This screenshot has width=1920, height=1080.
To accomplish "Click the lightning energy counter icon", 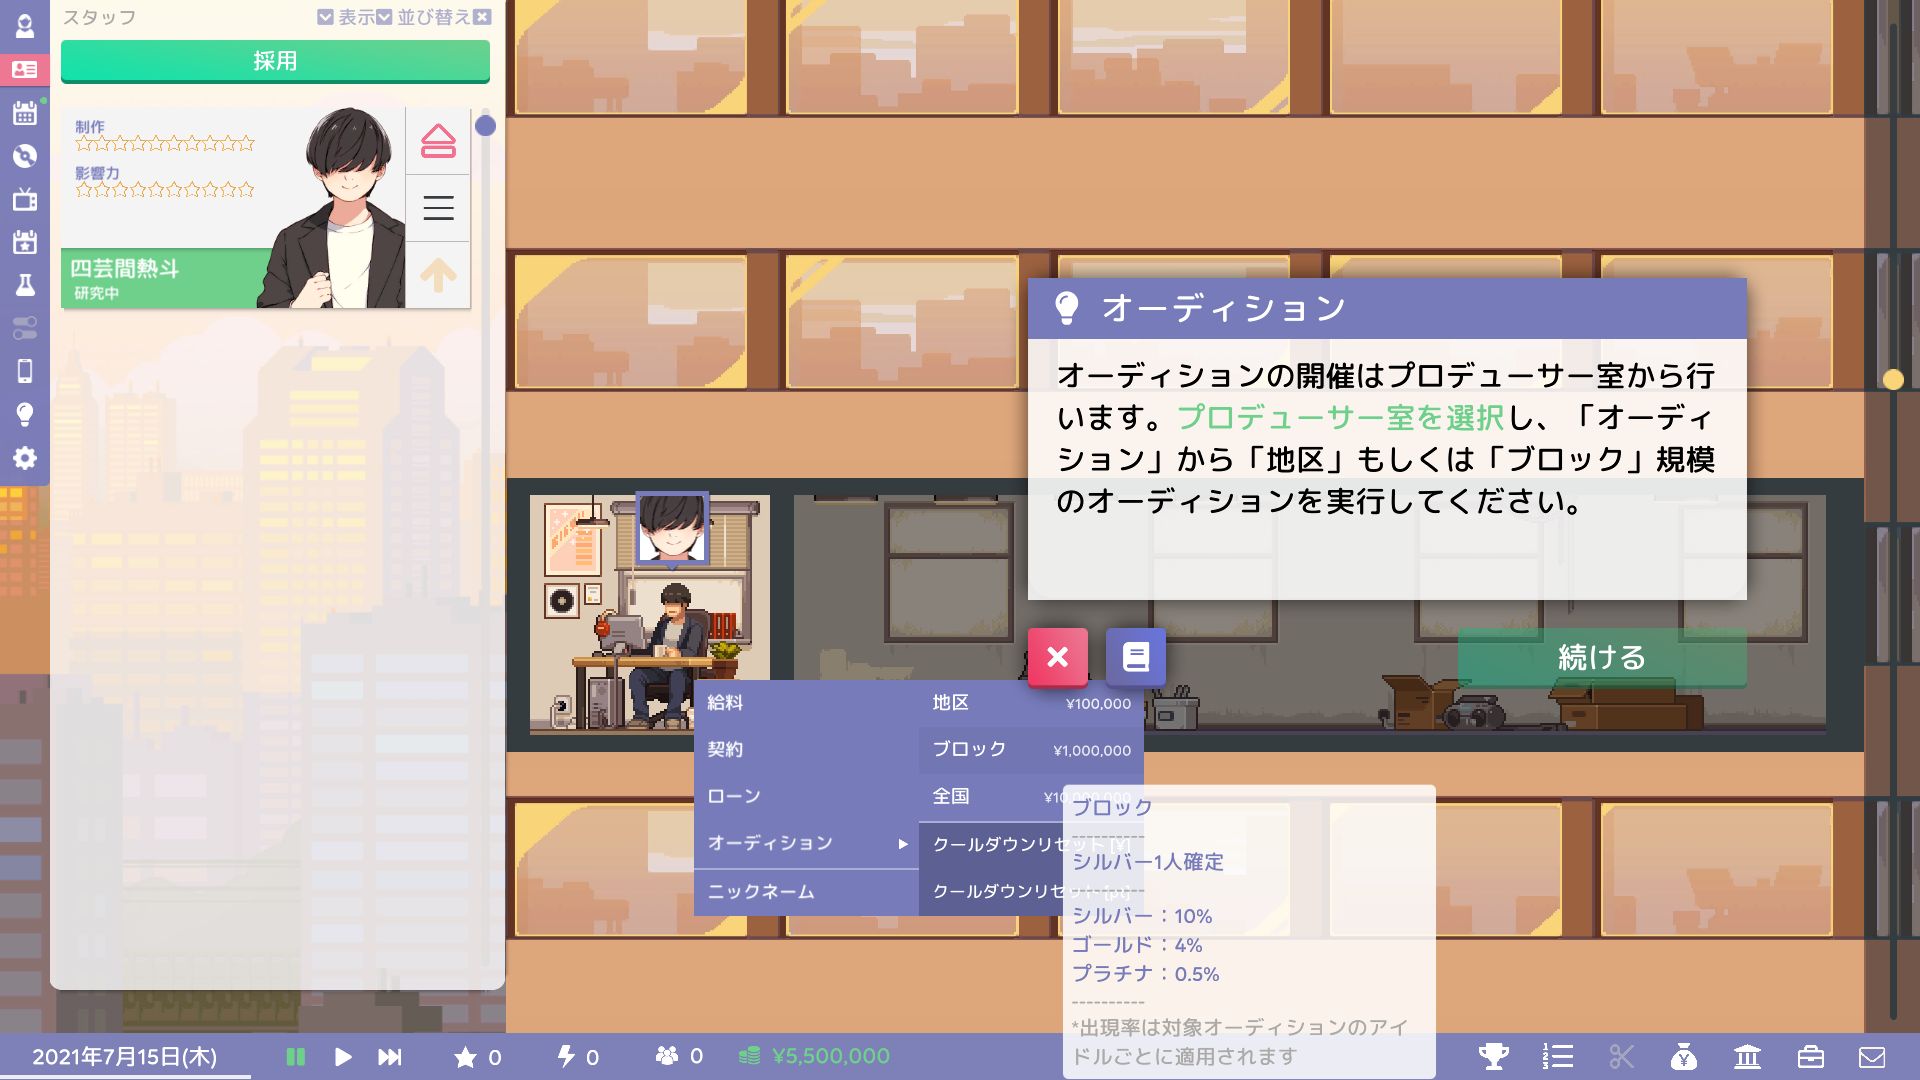I will click(565, 1056).
